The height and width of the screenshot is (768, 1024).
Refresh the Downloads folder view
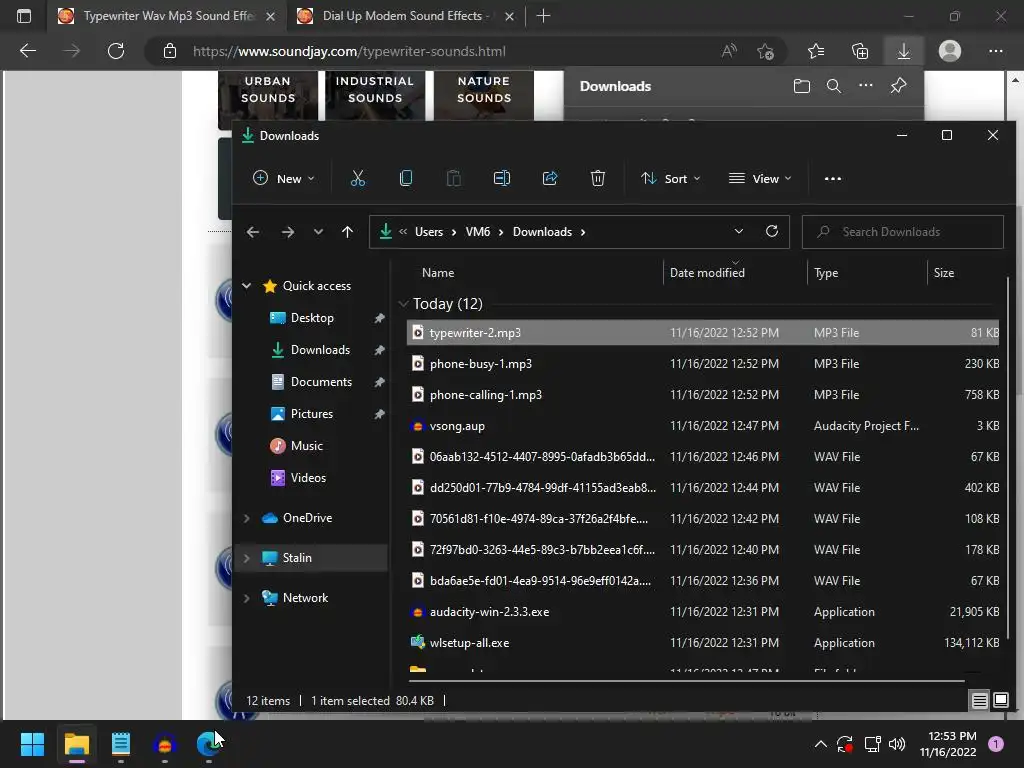(x=771, y=231)
